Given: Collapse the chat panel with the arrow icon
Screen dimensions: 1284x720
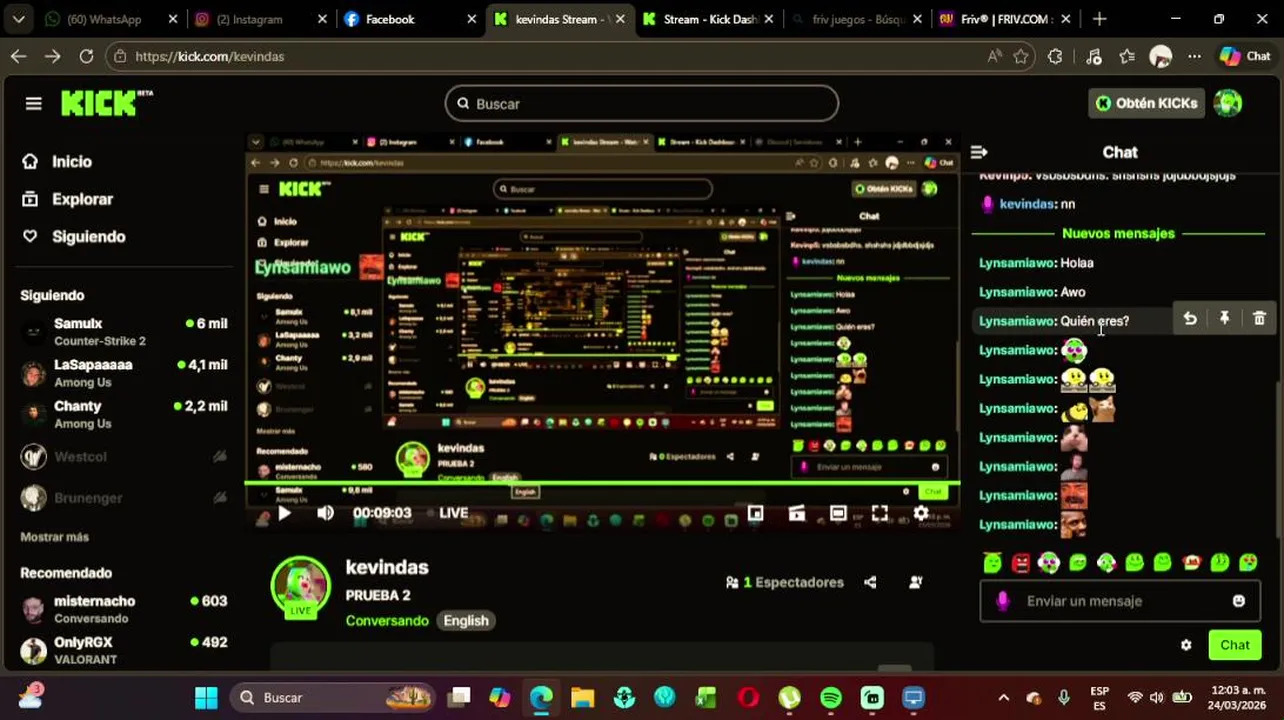Looking at the screenshot, I should coord(979,152).
